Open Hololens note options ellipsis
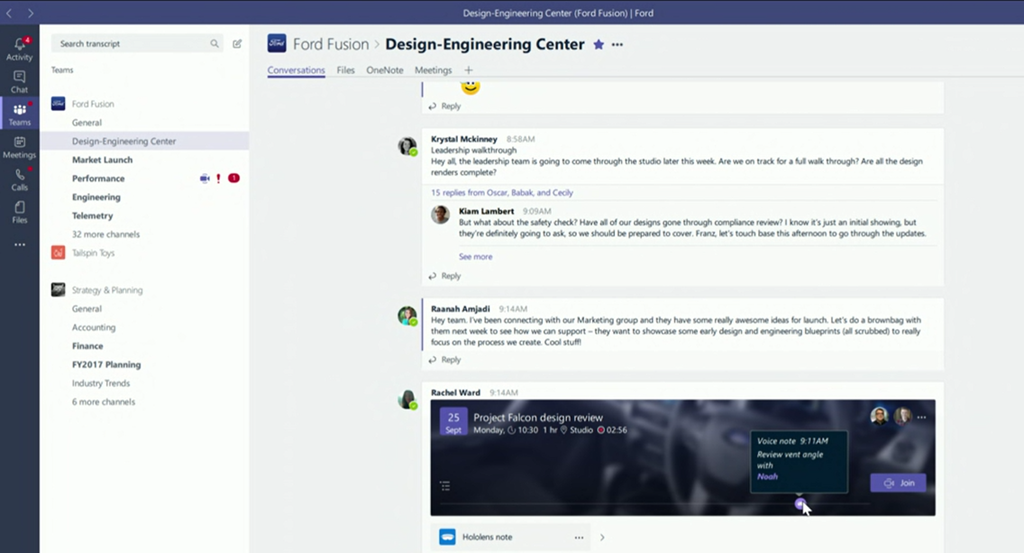 579,537
